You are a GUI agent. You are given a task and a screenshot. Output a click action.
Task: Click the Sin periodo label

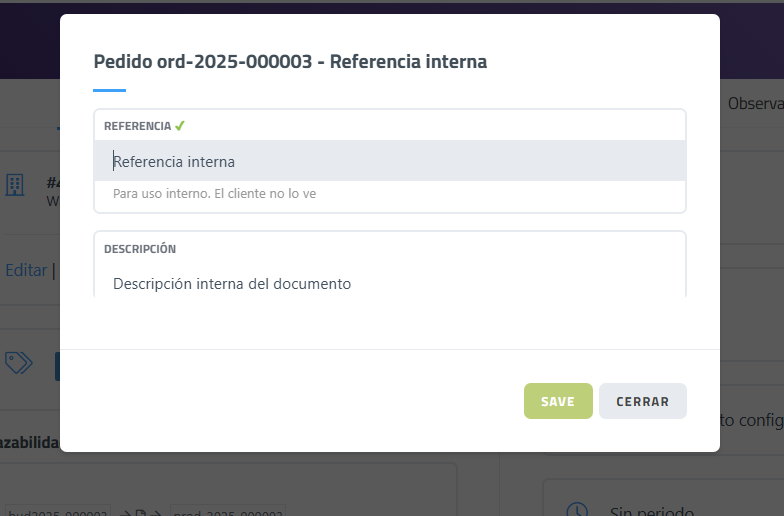click(x=650, y=511)
